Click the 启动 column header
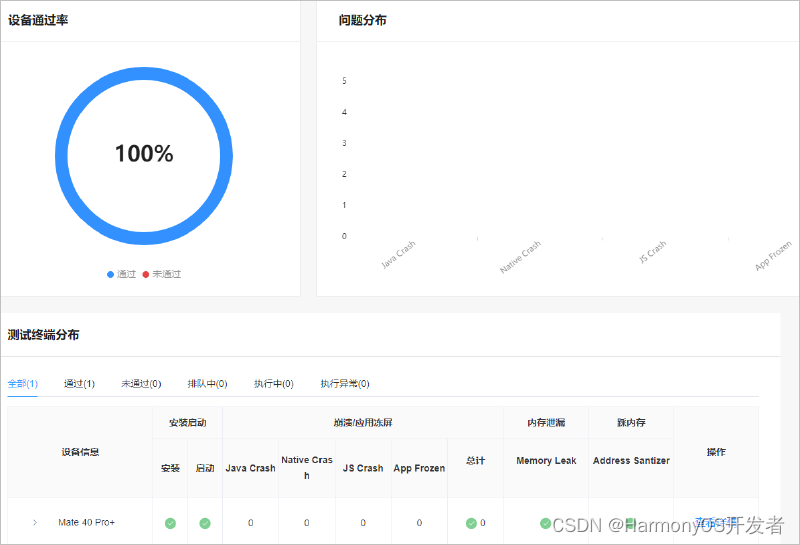Image resolution: width=800 pixels, height=545 pixels. (205, 468)
